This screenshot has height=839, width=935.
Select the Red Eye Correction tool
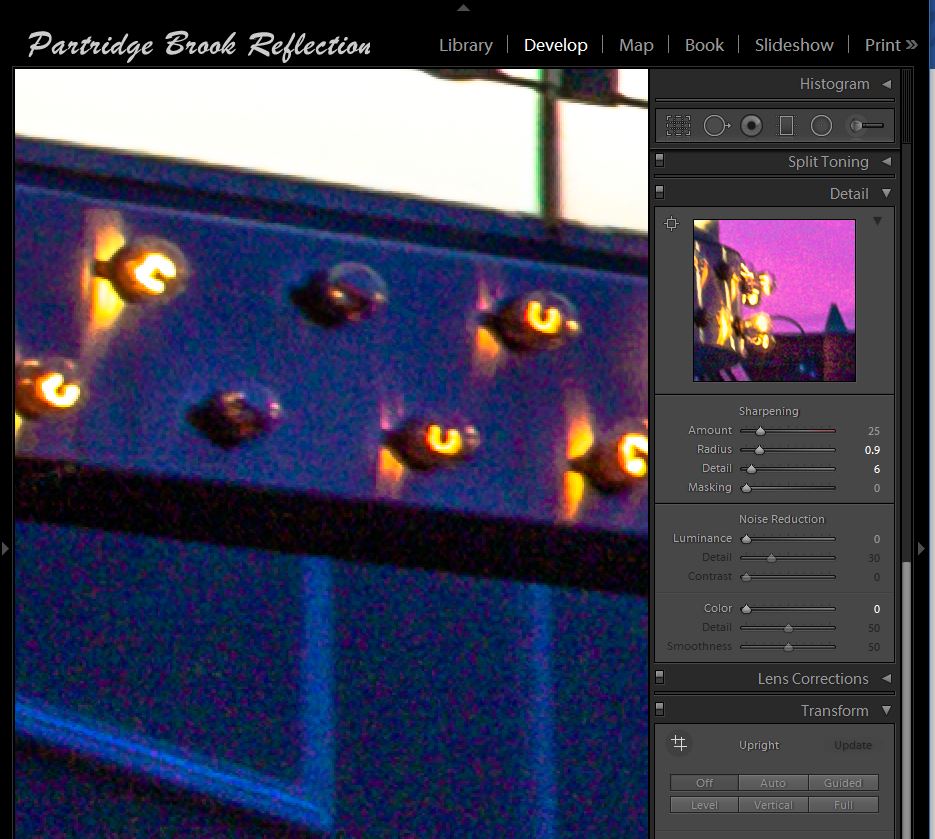(752, 125)
